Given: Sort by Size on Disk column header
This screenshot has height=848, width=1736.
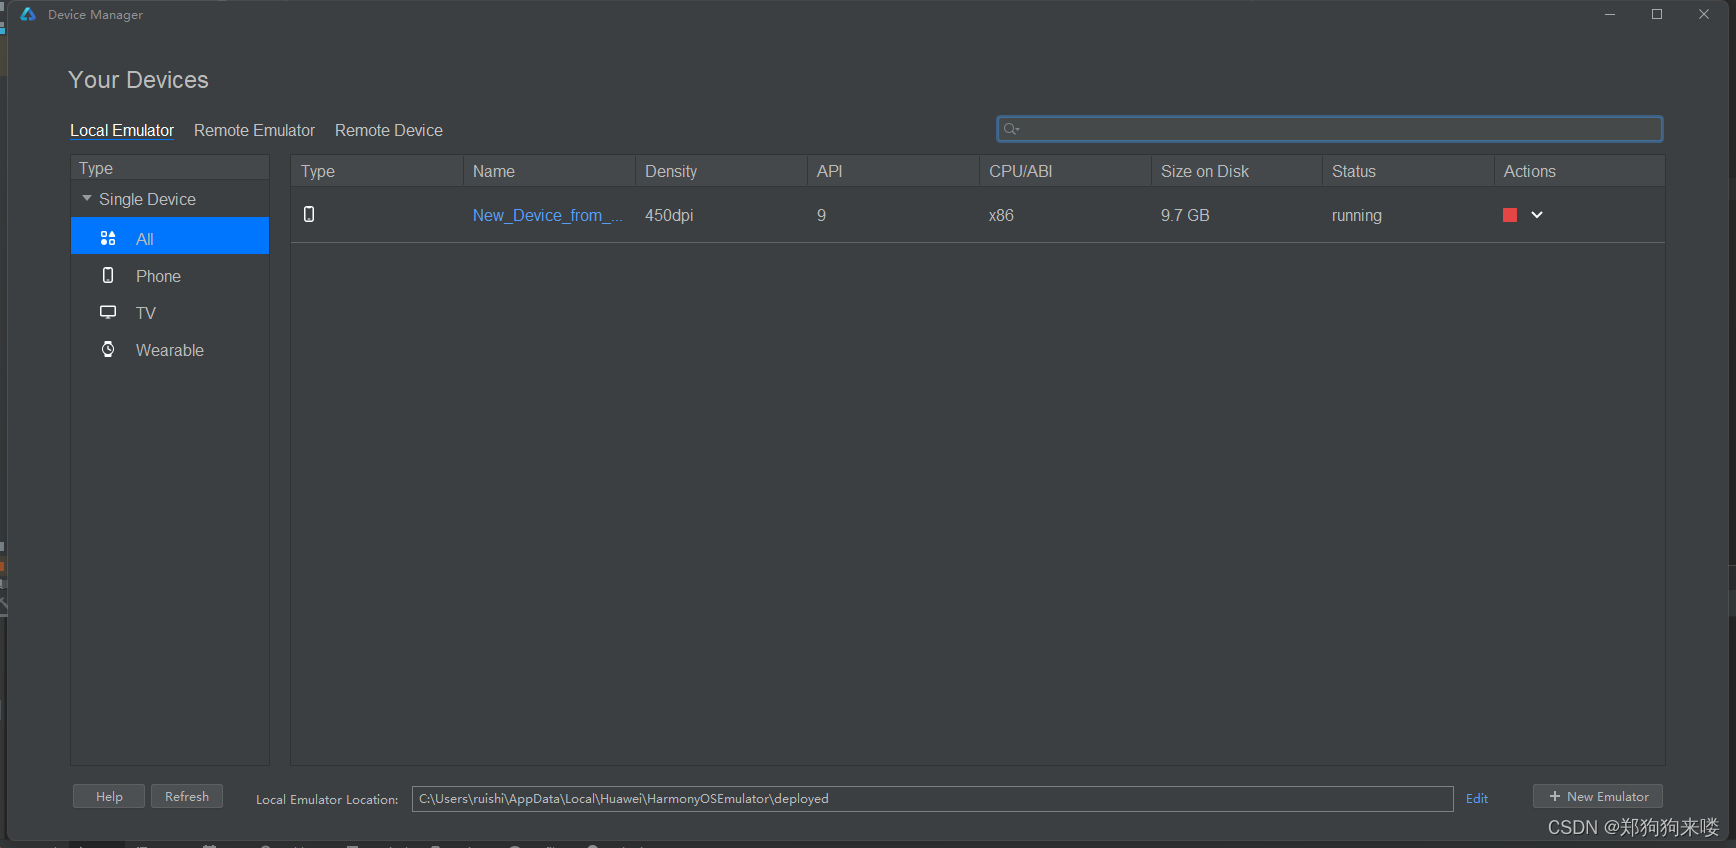Looking at the screenshot, I should click(x=1237, y=171).
